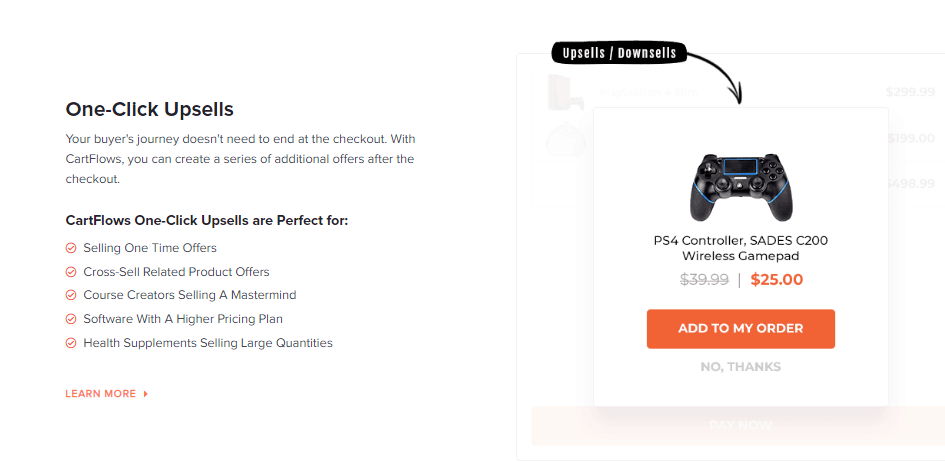
Task: Open the LEARN MORE link
Action: tap(100, 394)
